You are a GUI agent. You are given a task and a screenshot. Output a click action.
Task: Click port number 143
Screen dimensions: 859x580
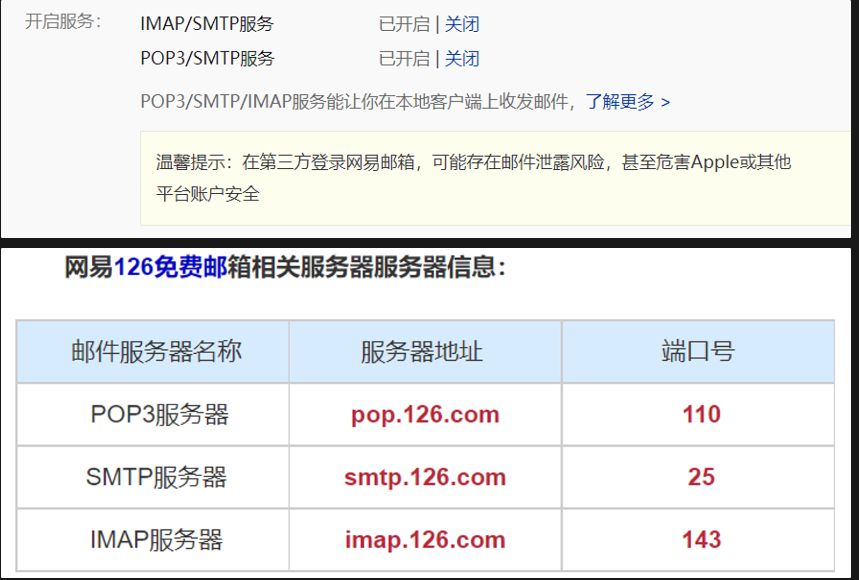click(x=701, y=540)
